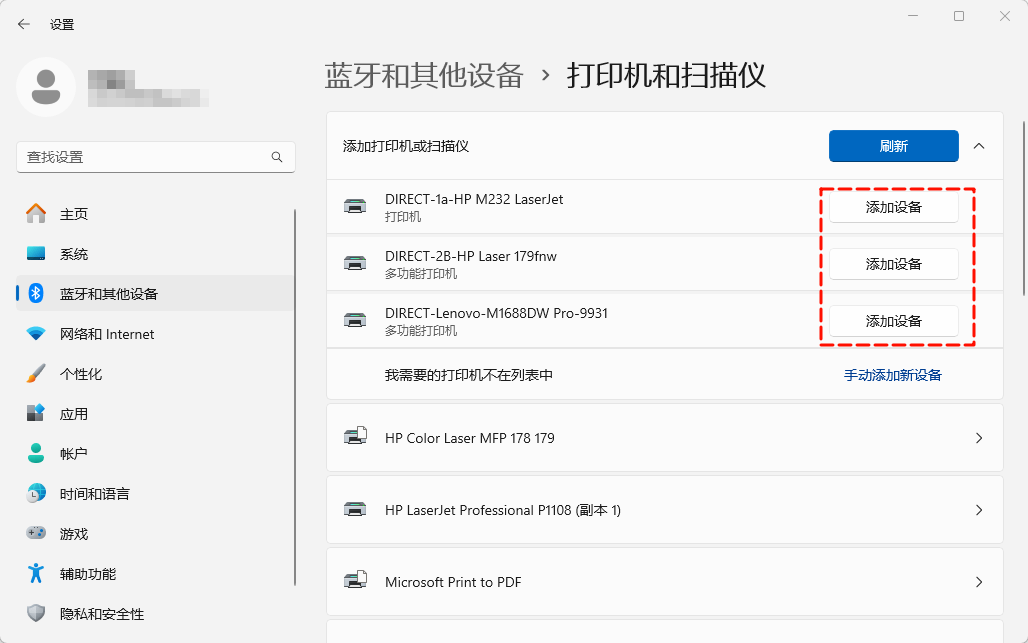Open the 个性化 paintbrush icon

coord(36,374)
